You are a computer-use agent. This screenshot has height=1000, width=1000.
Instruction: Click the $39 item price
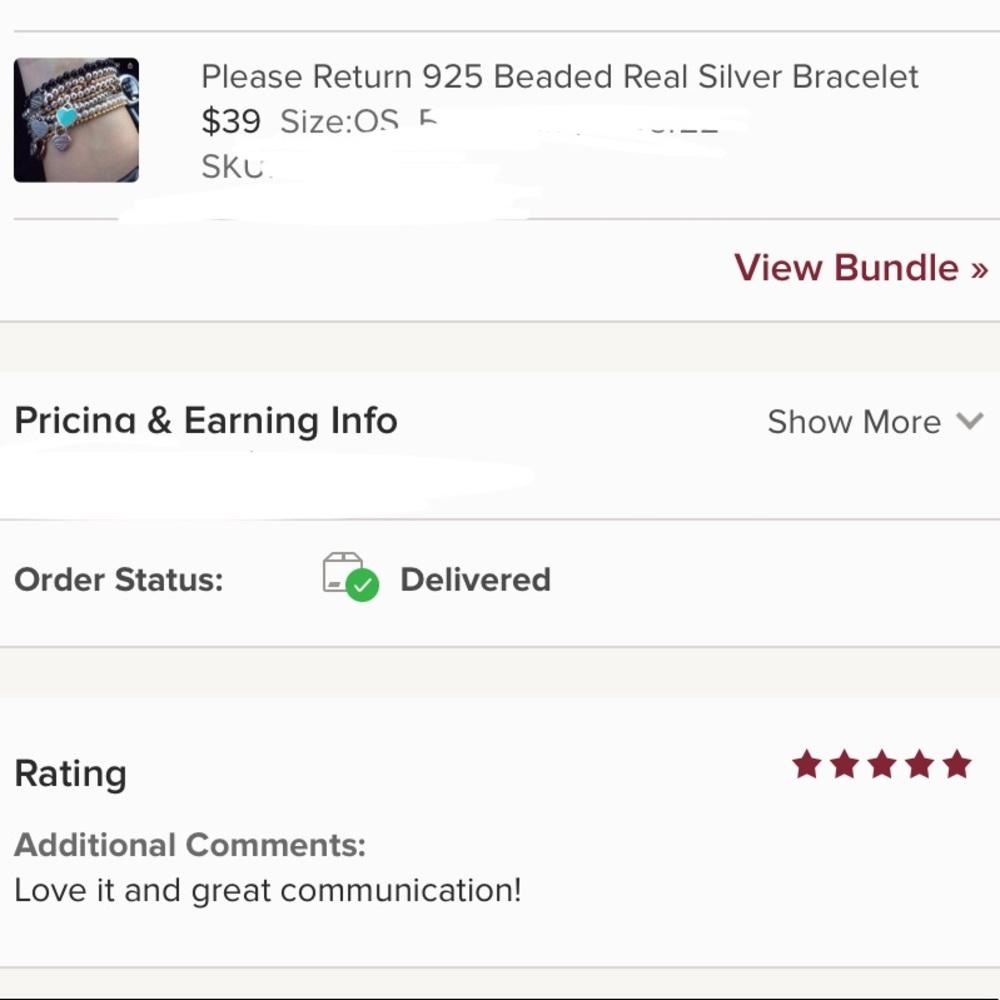pyautogui.click(x=231, y=121)
